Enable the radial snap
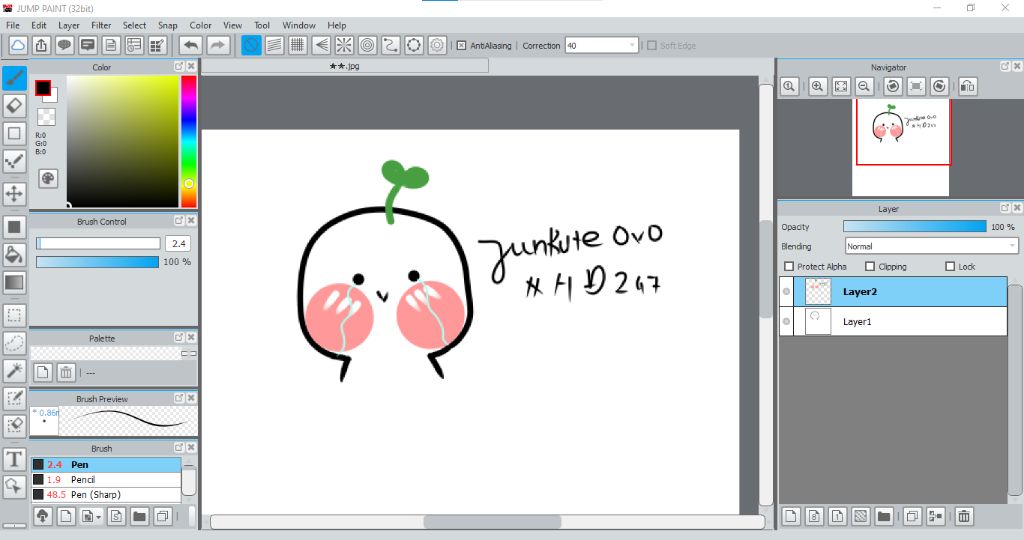Image resolution: width=1024 pixels, height=540 pixels. [x=344, y=45]
